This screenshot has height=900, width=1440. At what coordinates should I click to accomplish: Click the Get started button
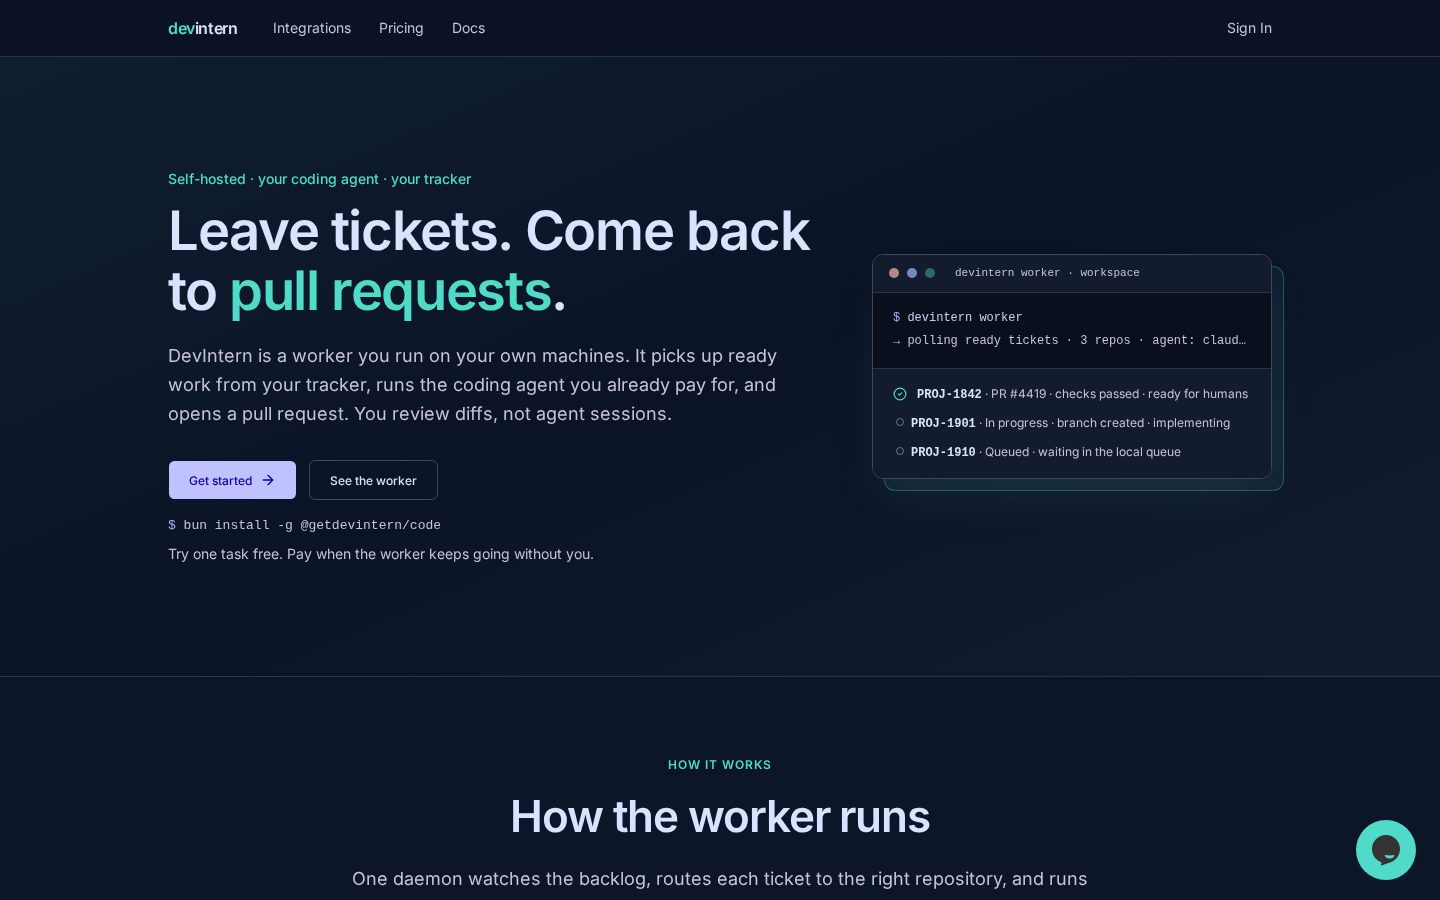(x=232, y=480)
